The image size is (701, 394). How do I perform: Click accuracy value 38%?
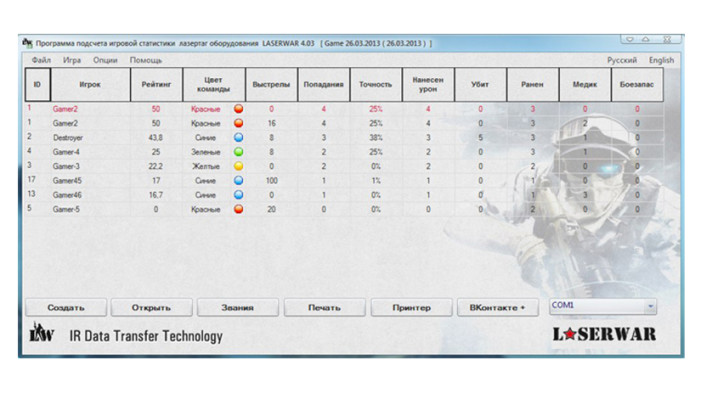(376, 138)
